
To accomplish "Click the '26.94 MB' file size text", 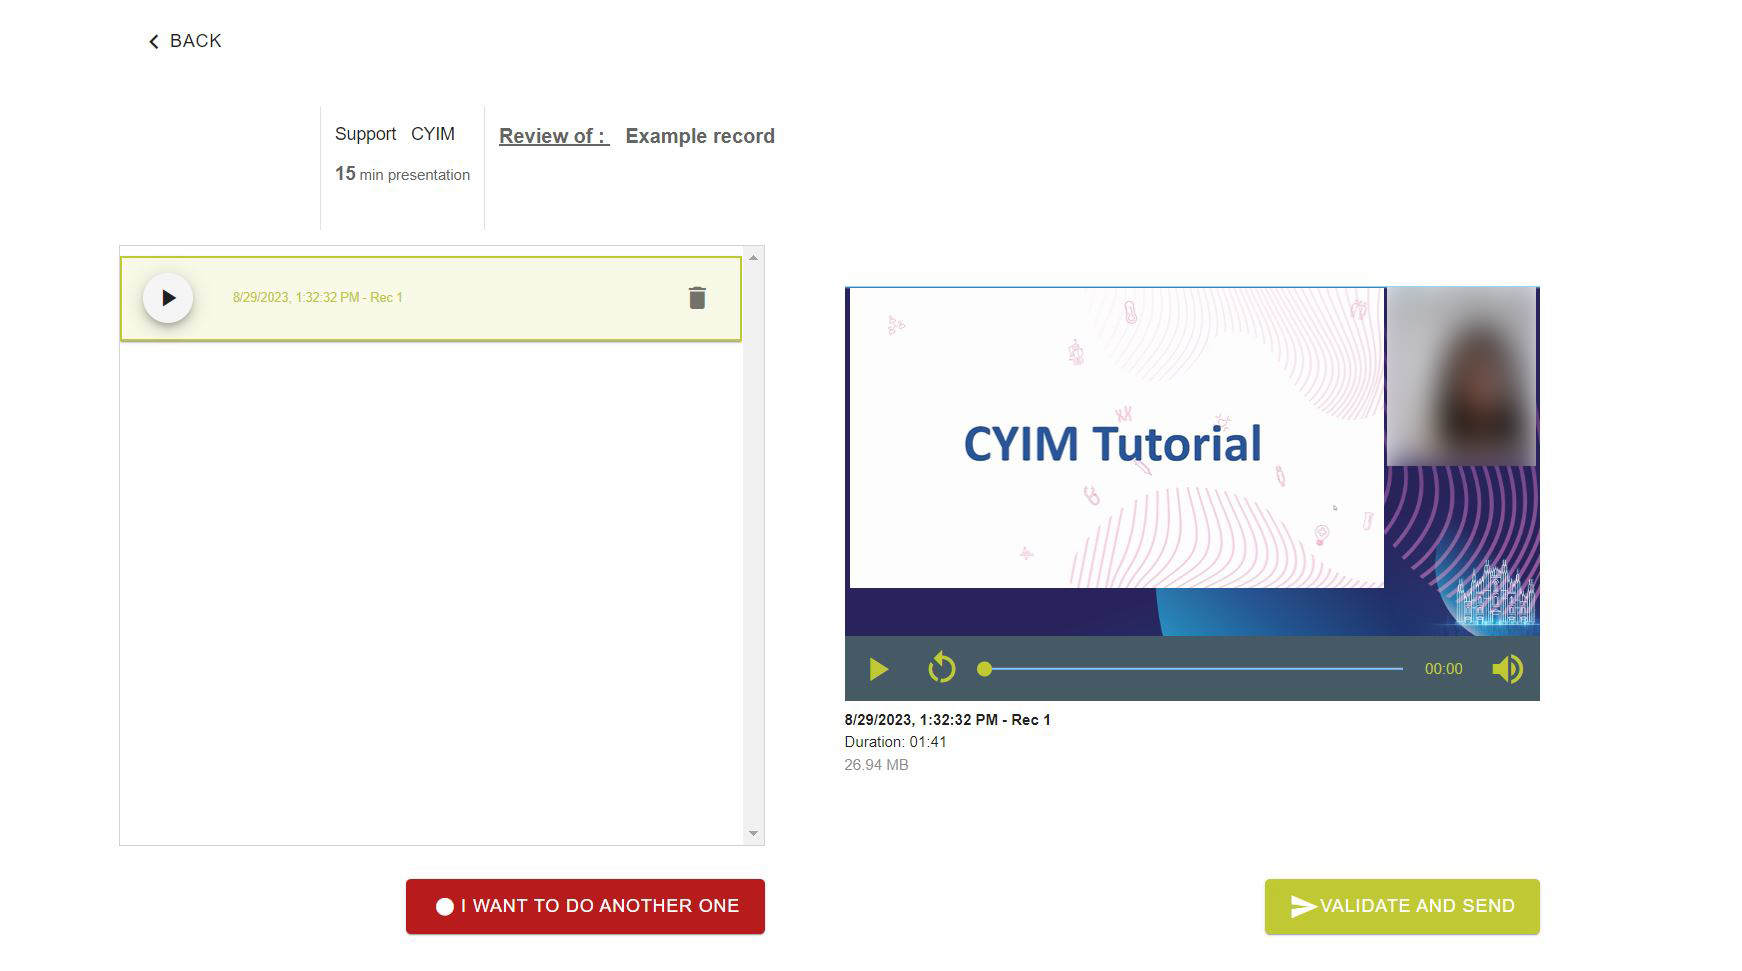I will click(x=876, y=765).
